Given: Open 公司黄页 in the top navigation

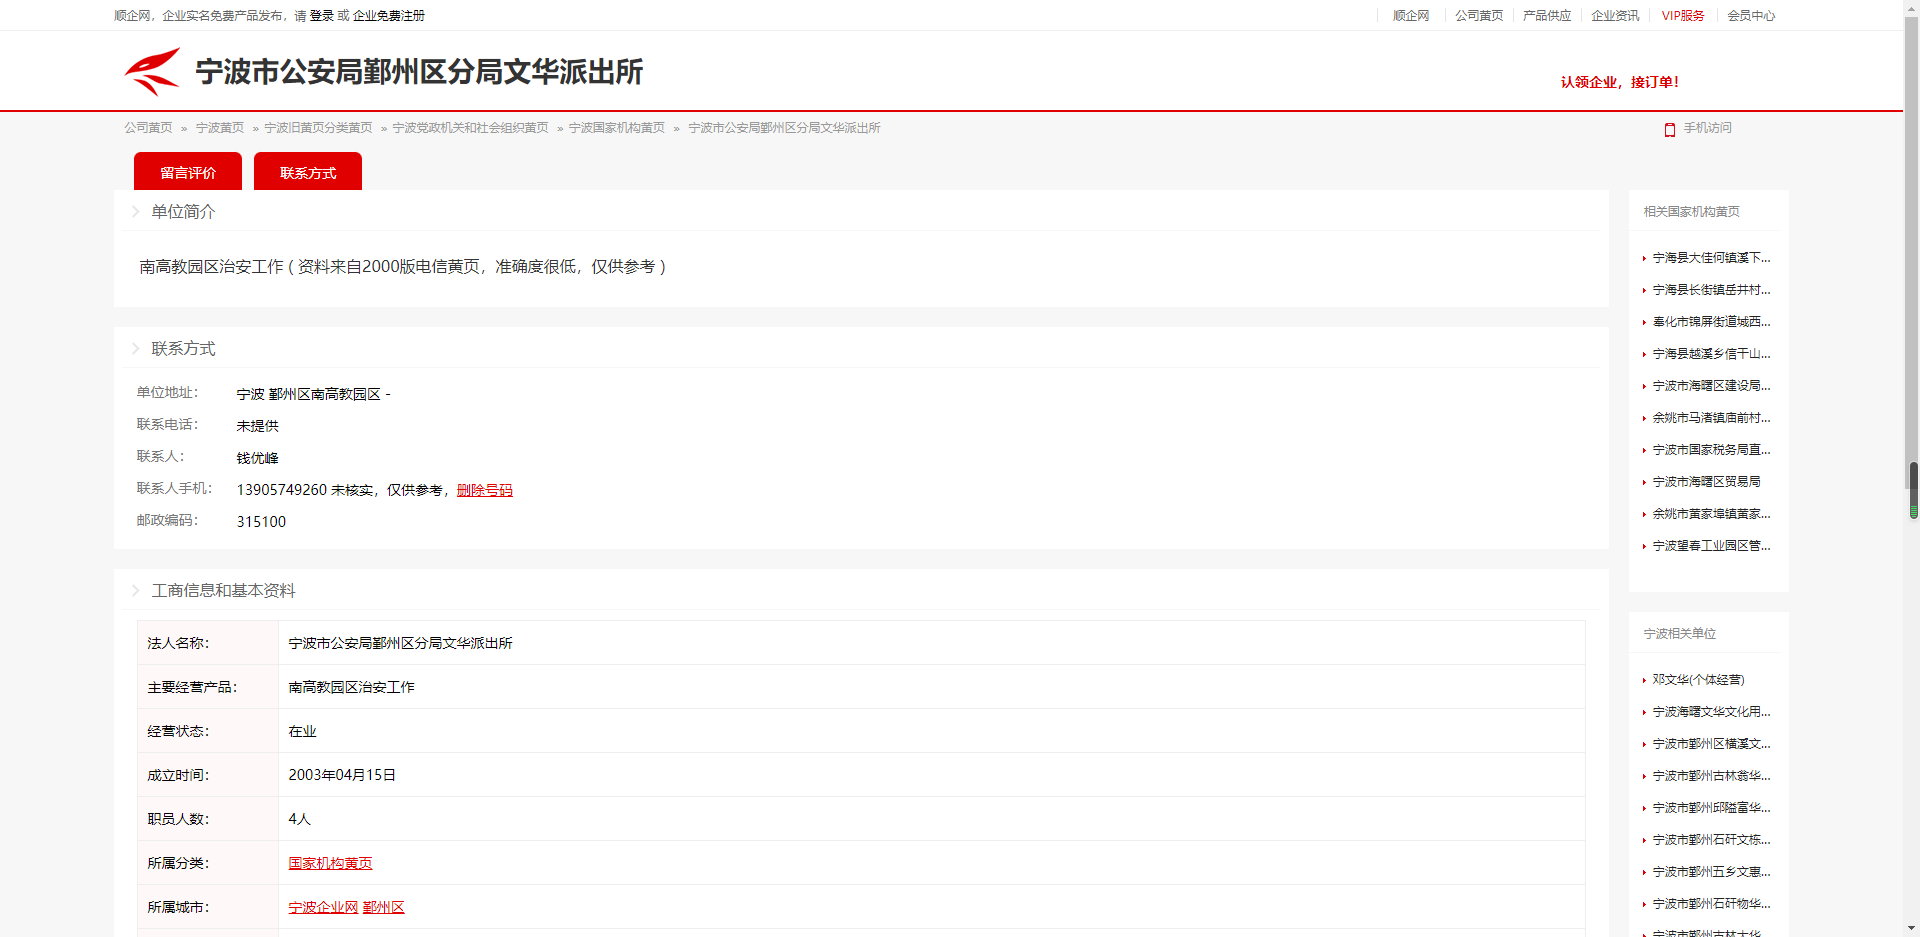Looking at the screenshot, I should click(x=1479, y=15).
